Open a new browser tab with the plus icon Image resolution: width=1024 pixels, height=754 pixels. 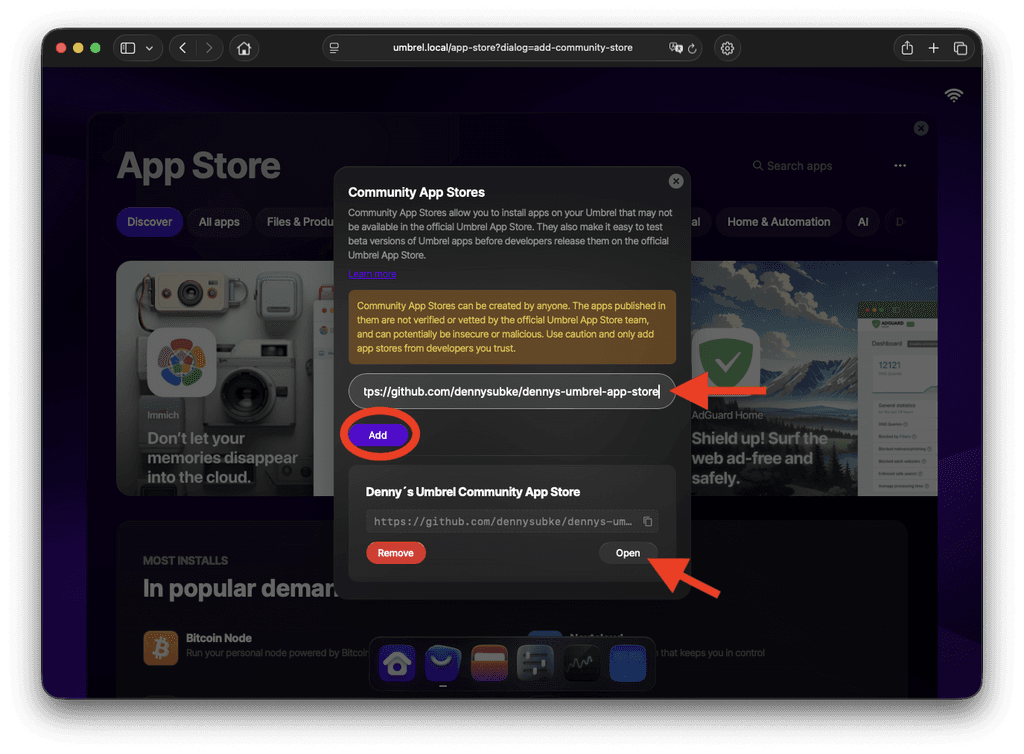(933, 47)
